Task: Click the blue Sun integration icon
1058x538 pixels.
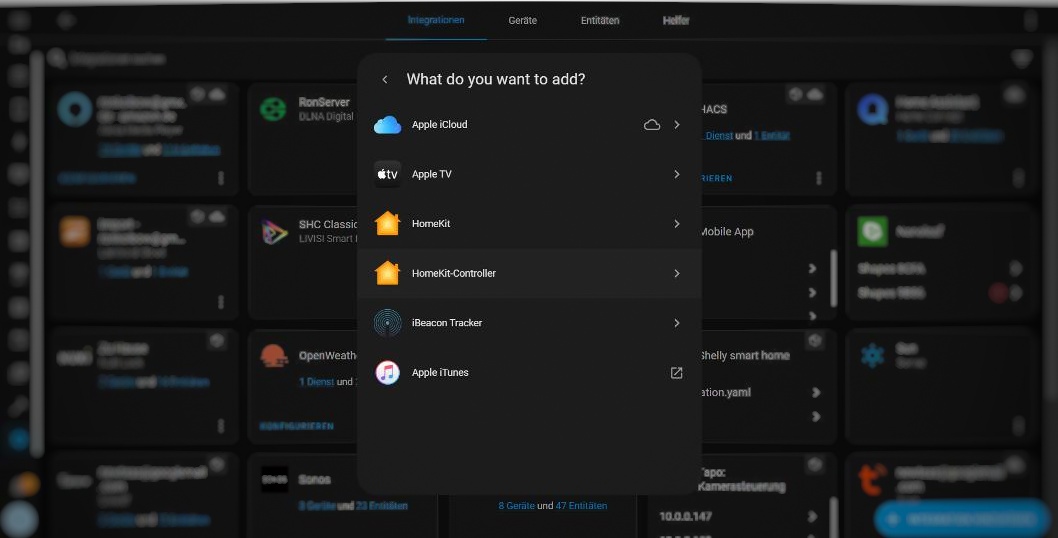Action: [872, 355]
